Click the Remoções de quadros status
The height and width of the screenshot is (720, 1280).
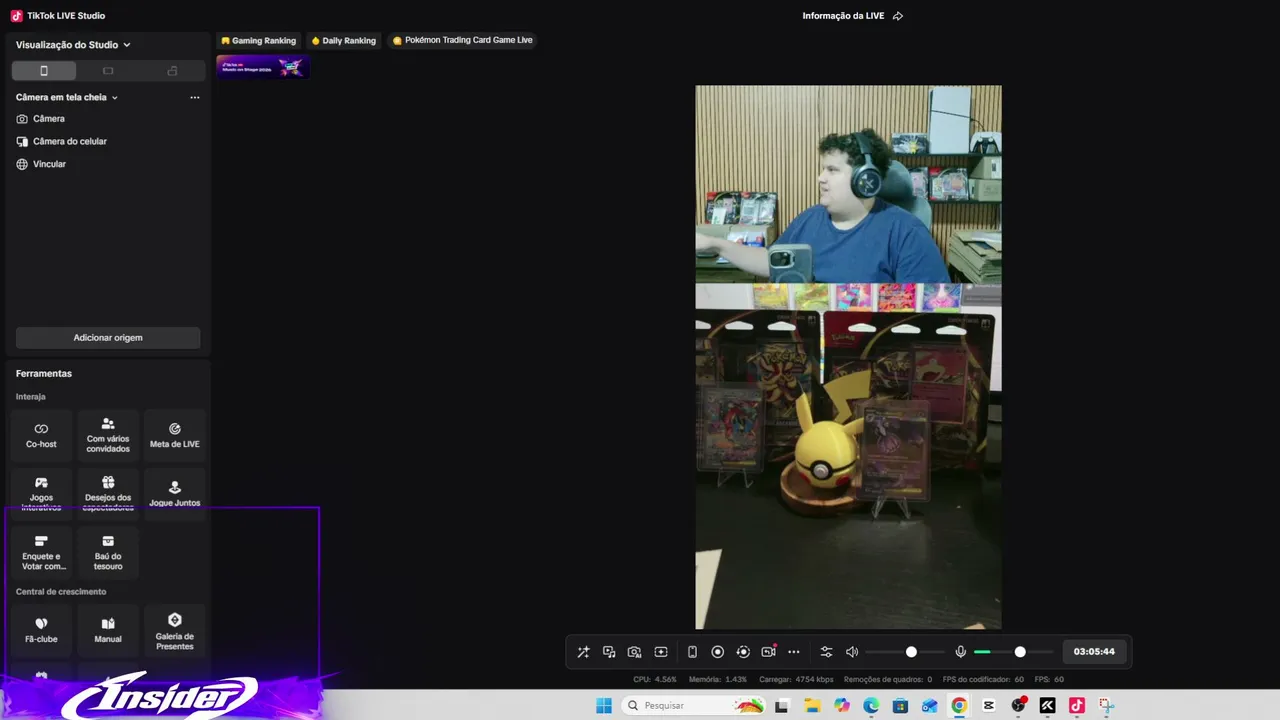click(888, 680)
